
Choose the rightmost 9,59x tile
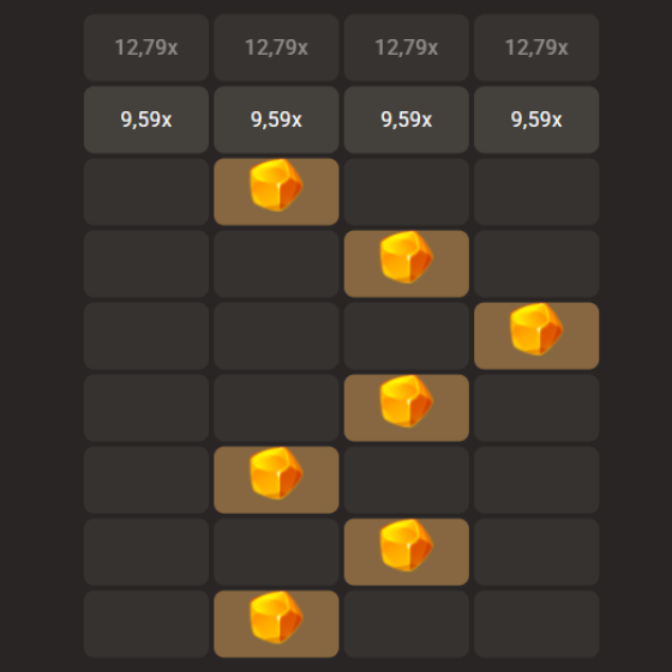point(536,119)
